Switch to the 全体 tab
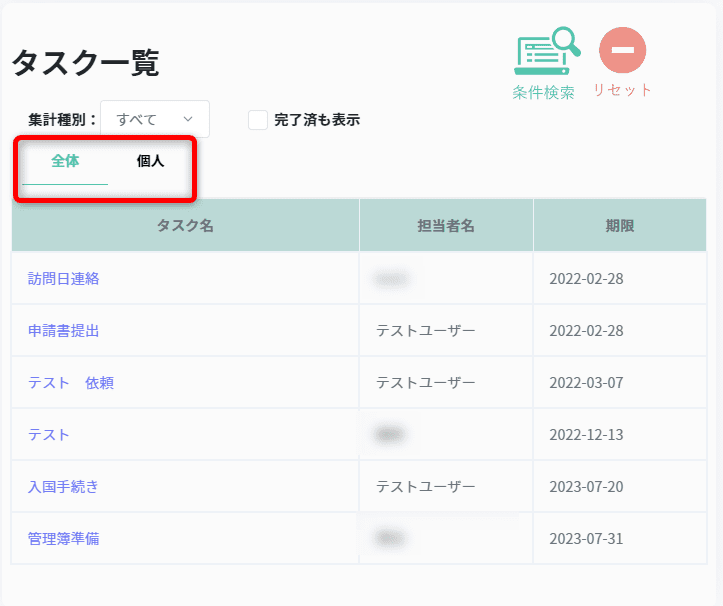This screenshot has height=606, width=723. tap(65, 161)
